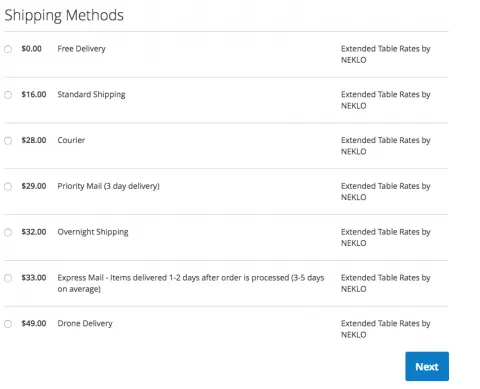Click the Free Delivery label text
Viewport: 480px width, 389px height.
tap(81, 49)
